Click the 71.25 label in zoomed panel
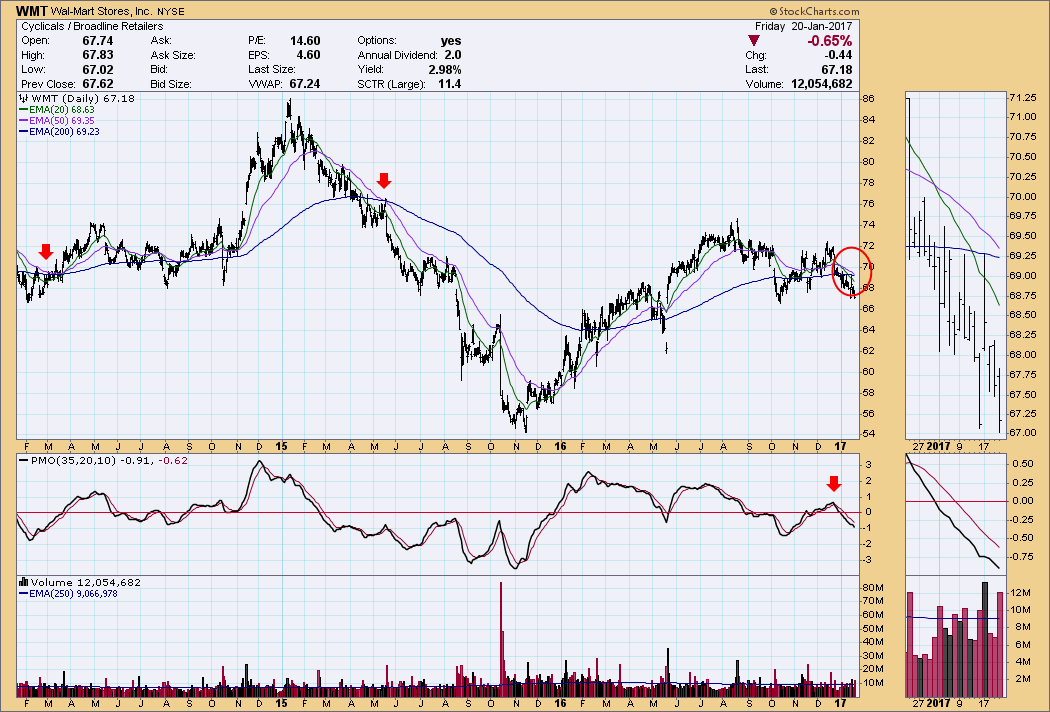Viewport: 1050px width, 712px height. [1023, 98]
